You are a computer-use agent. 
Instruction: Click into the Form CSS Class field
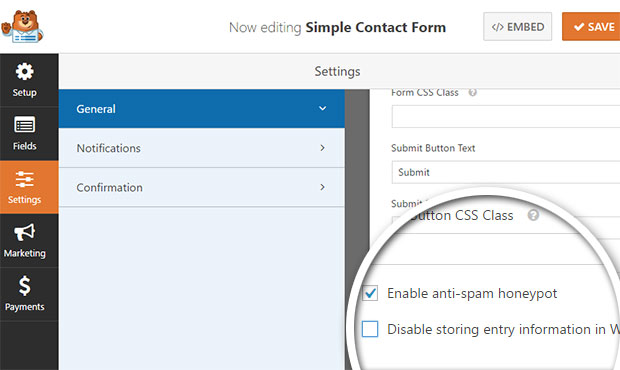point(506,116)
